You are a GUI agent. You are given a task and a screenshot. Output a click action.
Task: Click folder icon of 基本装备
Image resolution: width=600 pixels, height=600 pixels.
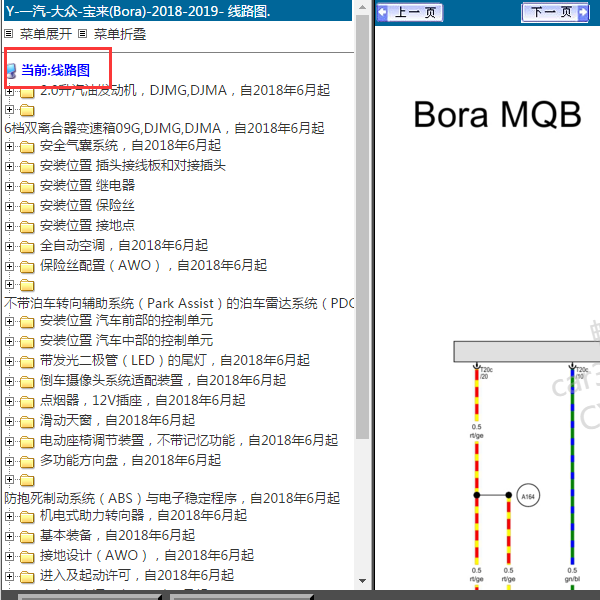click(27, 537)
